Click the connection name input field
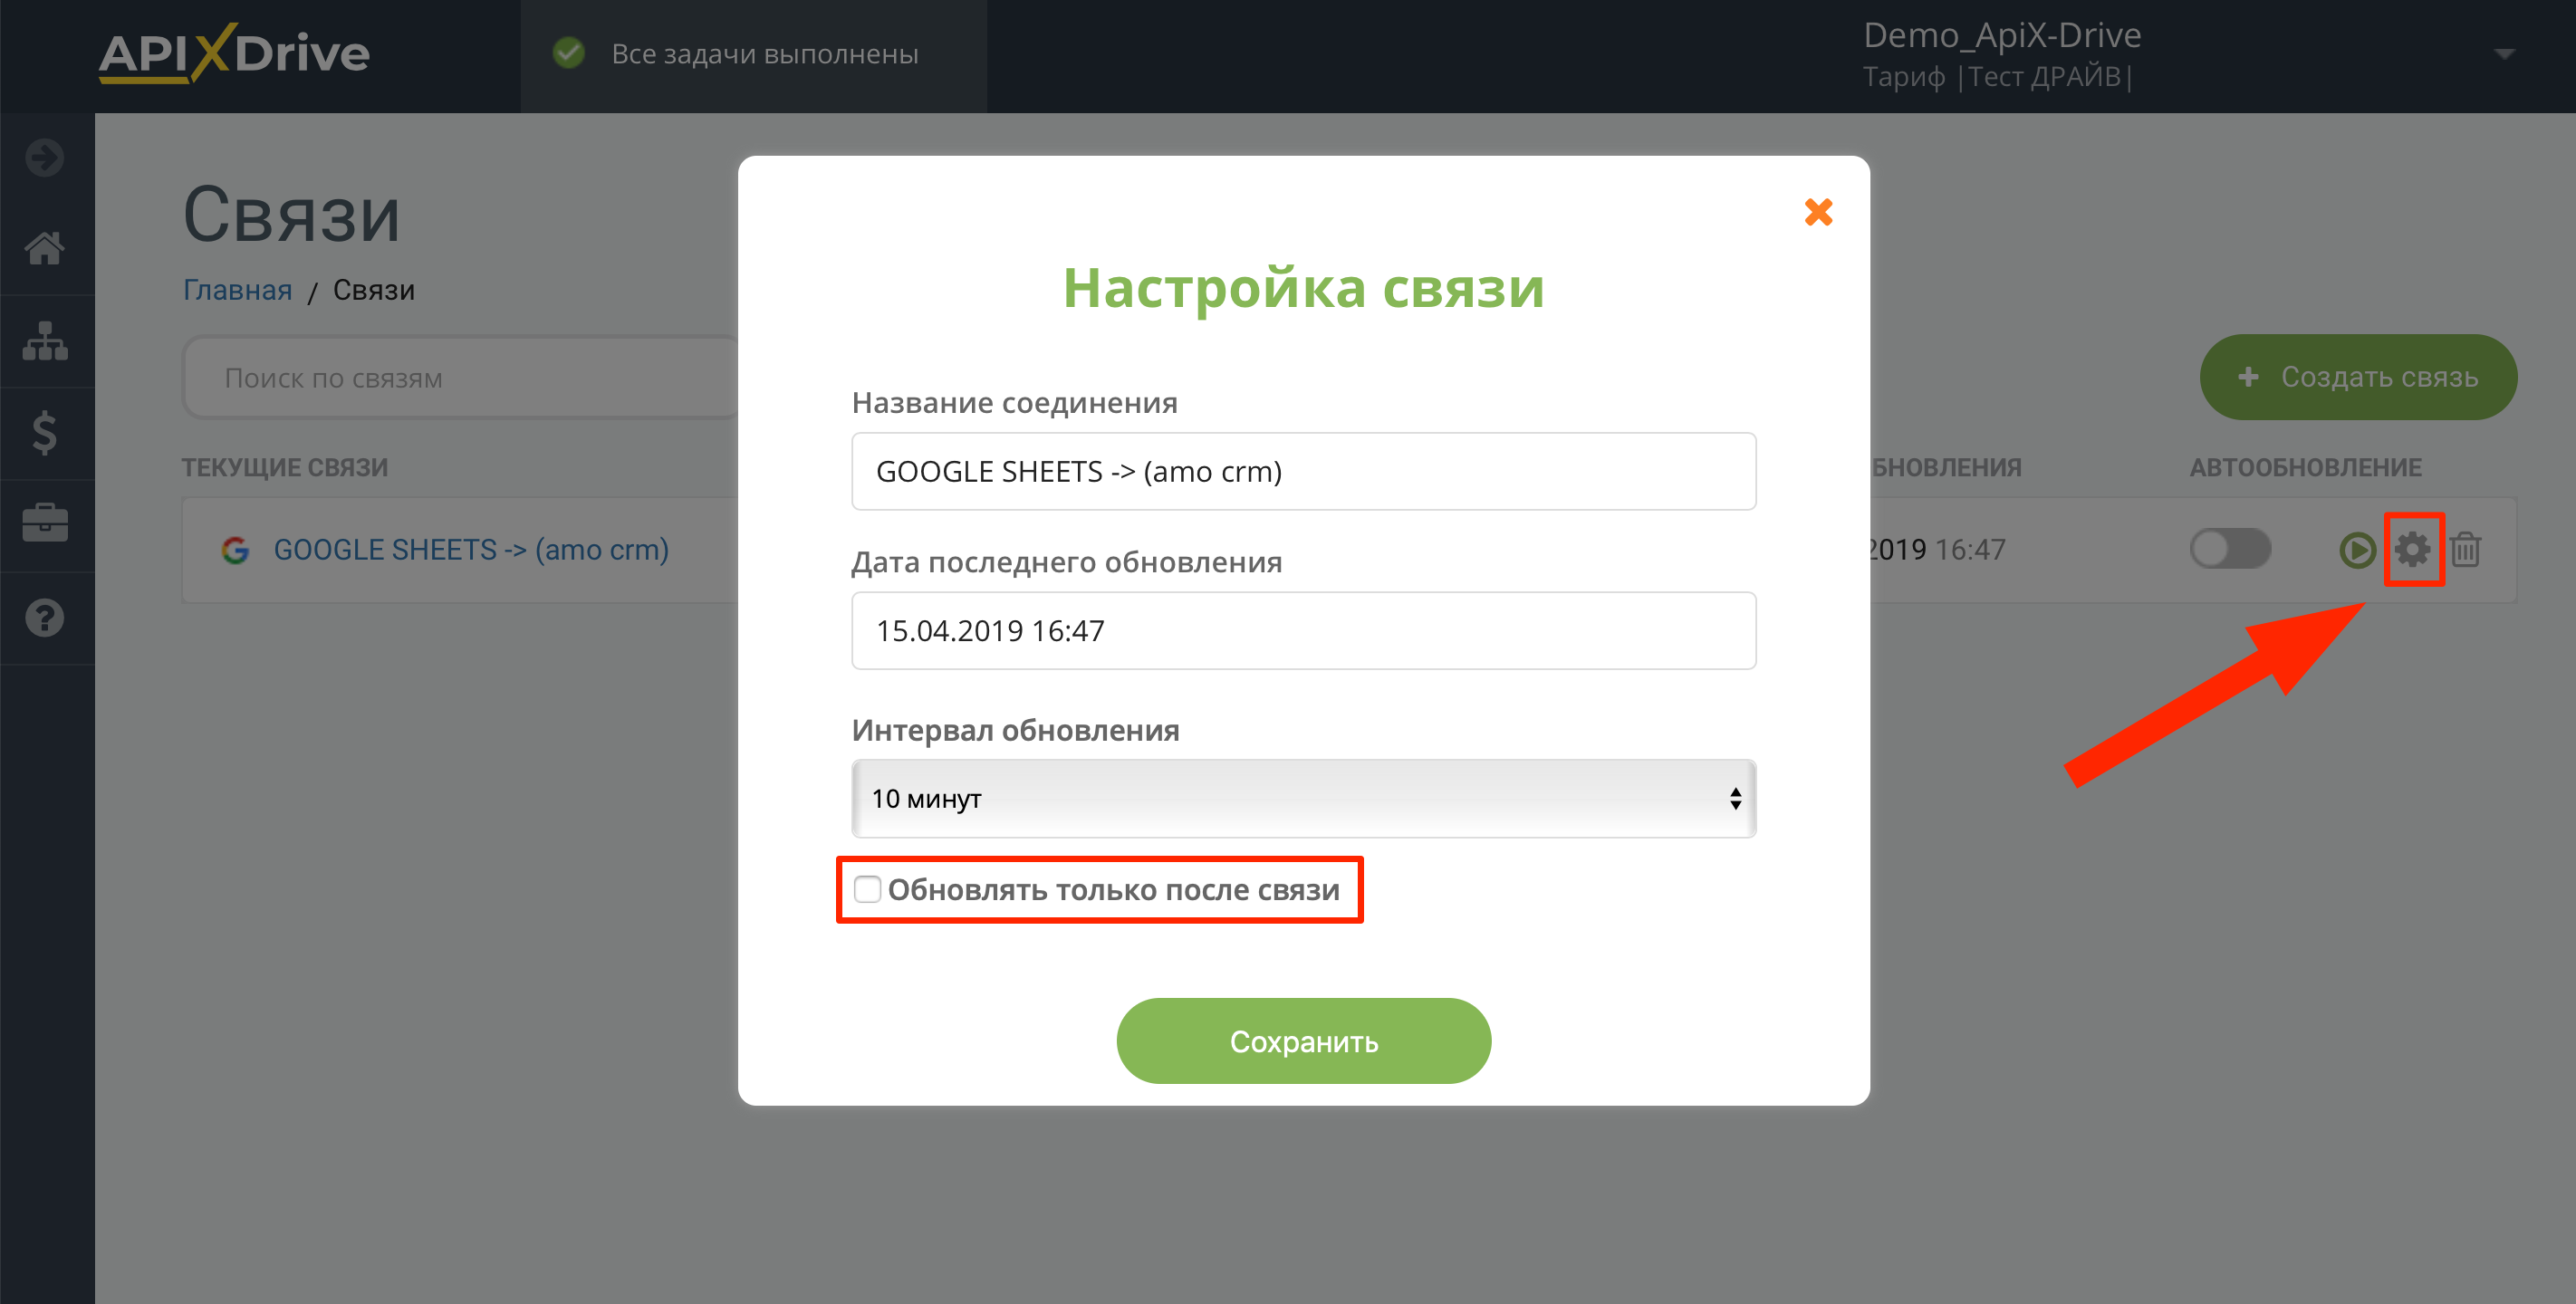2576x1304 pixels. tap(1303, 471)
